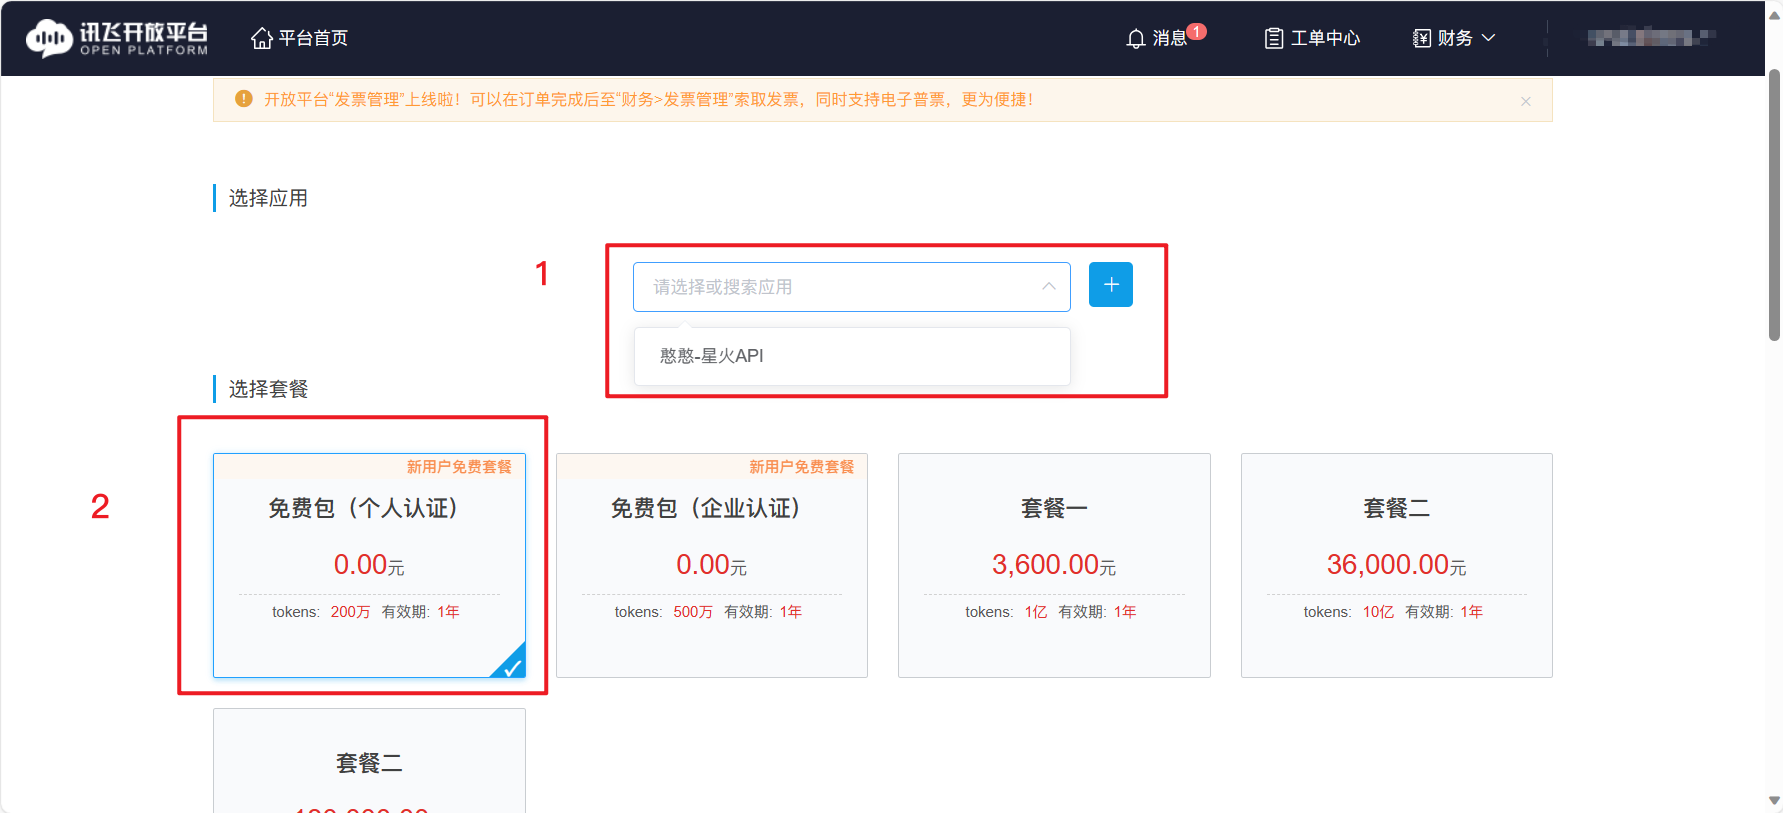Click the blurred user account name

(x=1650, y=38)
